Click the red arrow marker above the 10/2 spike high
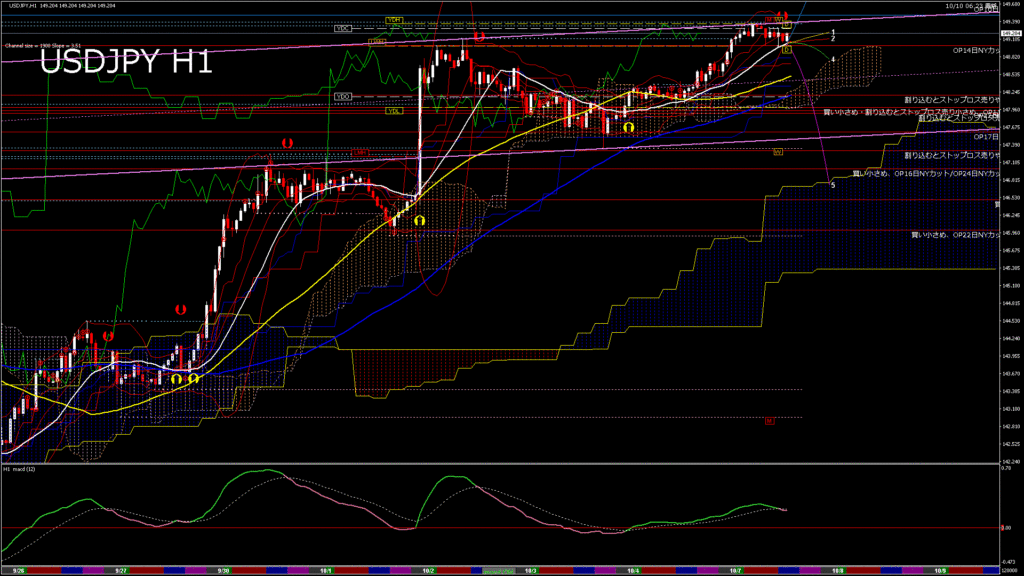 479,37
